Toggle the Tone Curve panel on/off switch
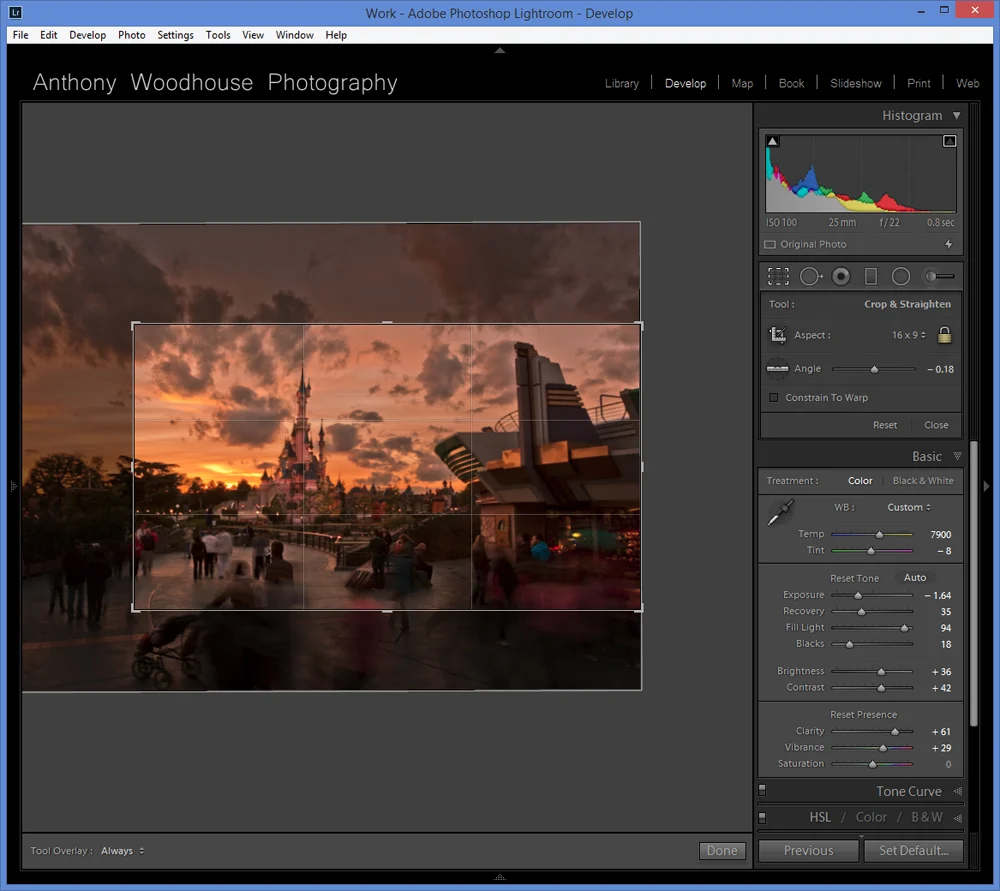Viewport: 1000px width, 891px height. (x=762, y=791)
